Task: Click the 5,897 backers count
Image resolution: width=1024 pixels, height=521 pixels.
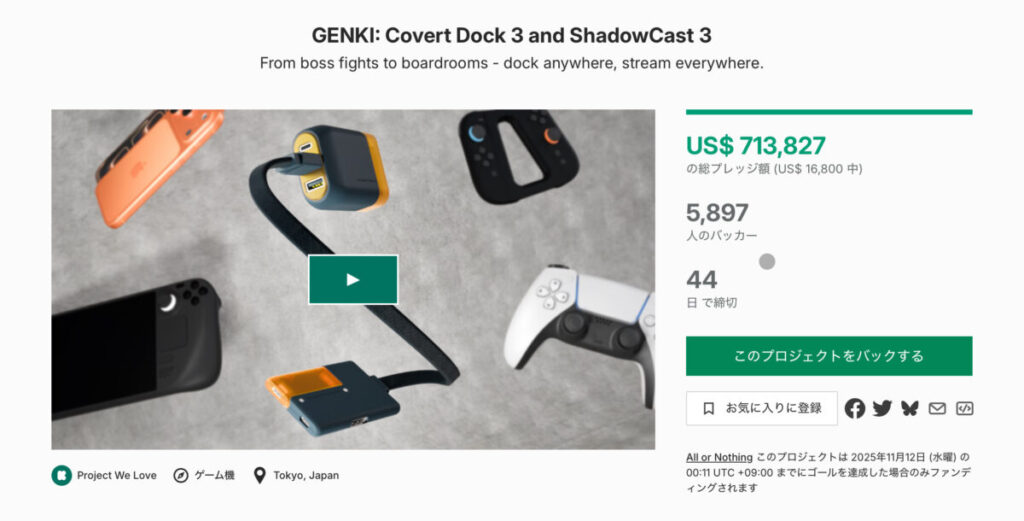Action: (x=717, y=213)
